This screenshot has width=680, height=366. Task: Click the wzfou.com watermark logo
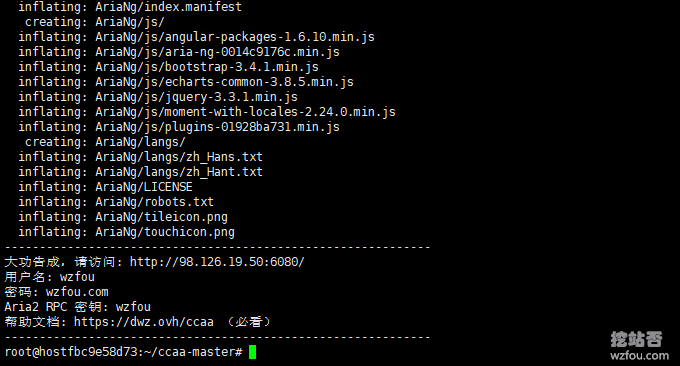coord(639,346)
